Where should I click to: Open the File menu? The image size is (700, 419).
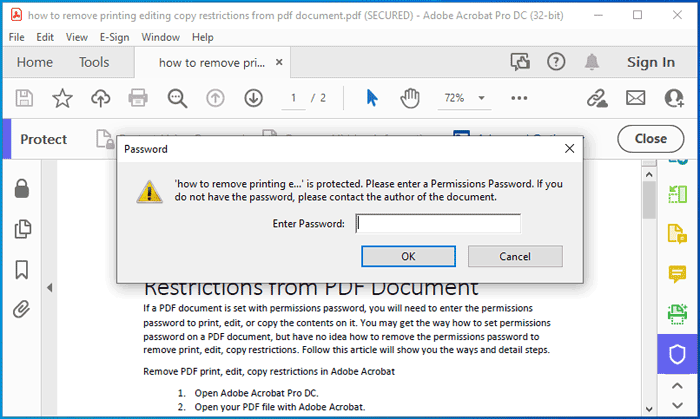pyautogui.click(x=17, y=37)
